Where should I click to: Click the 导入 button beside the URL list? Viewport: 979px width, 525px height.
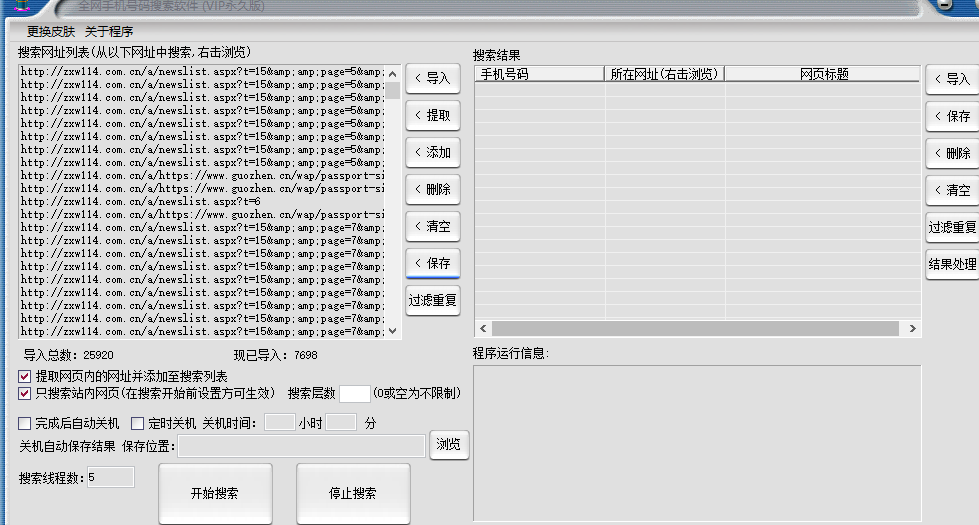(x=432, y=78)
